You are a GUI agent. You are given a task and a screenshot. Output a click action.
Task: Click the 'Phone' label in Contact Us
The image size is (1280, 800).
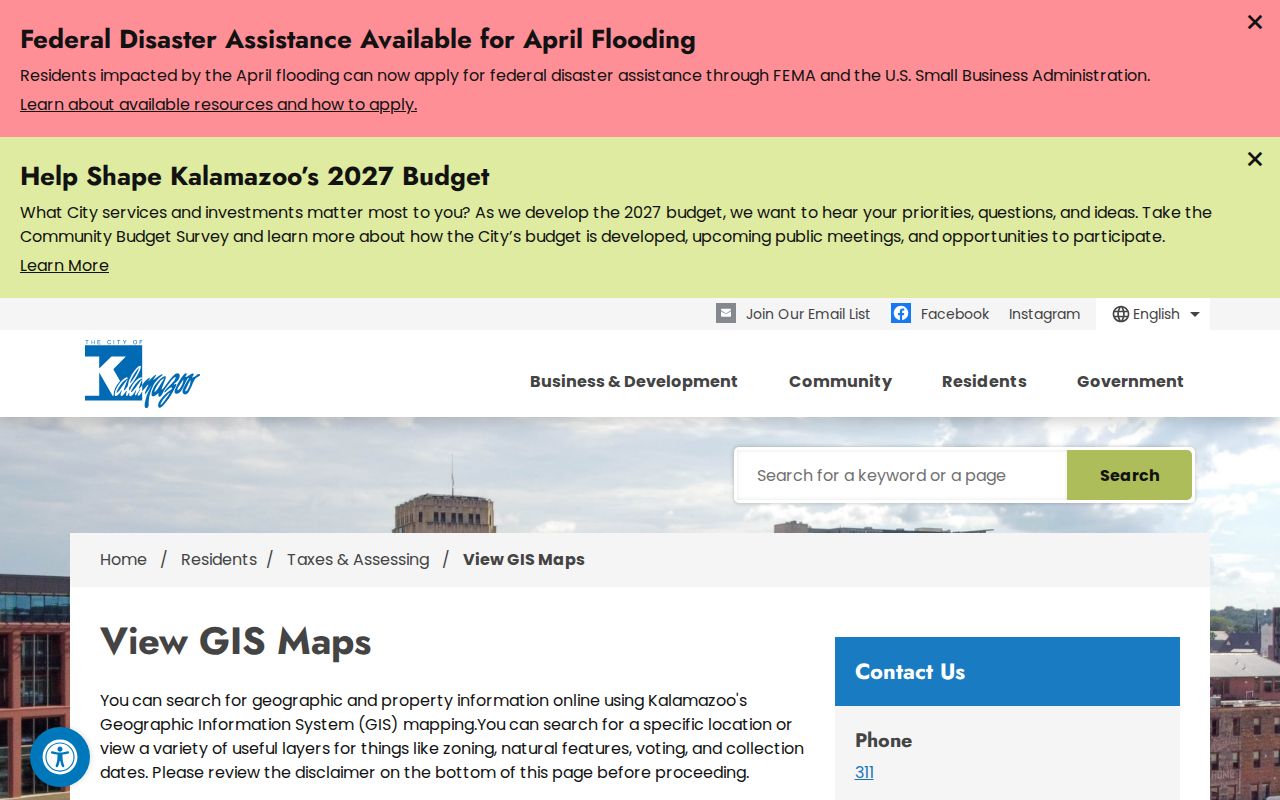pyautogui.click(x=883, y=740)
